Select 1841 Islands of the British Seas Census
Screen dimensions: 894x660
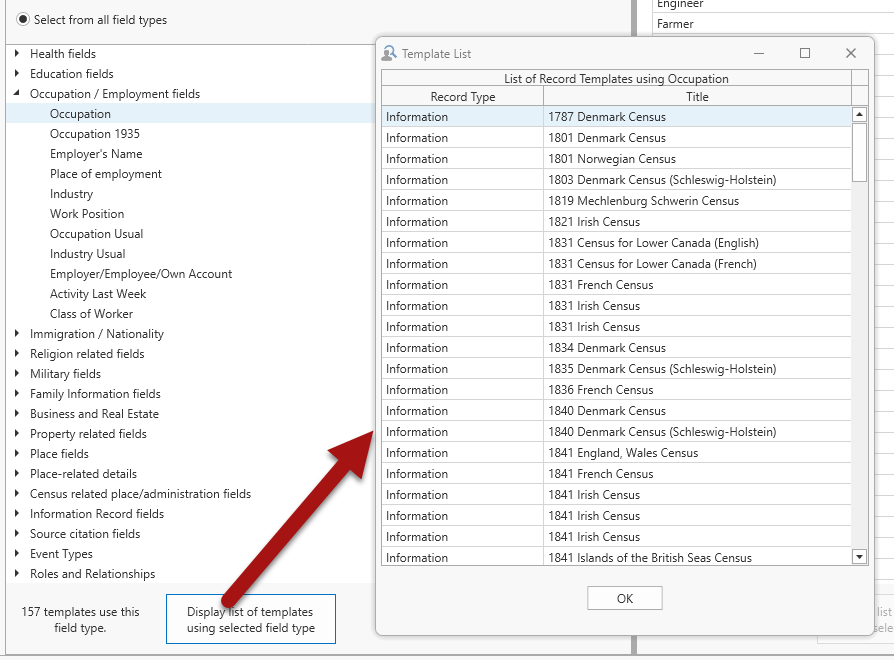(616, 557)
